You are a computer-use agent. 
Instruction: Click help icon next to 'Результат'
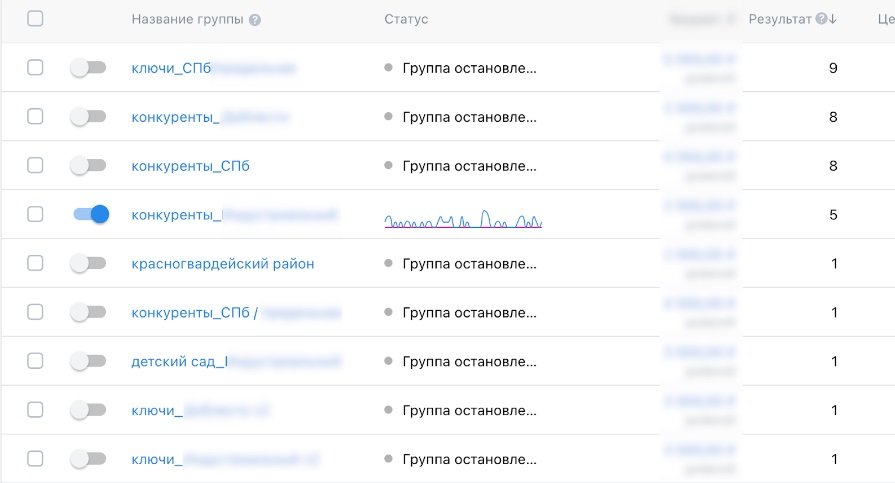coord(821,19)
